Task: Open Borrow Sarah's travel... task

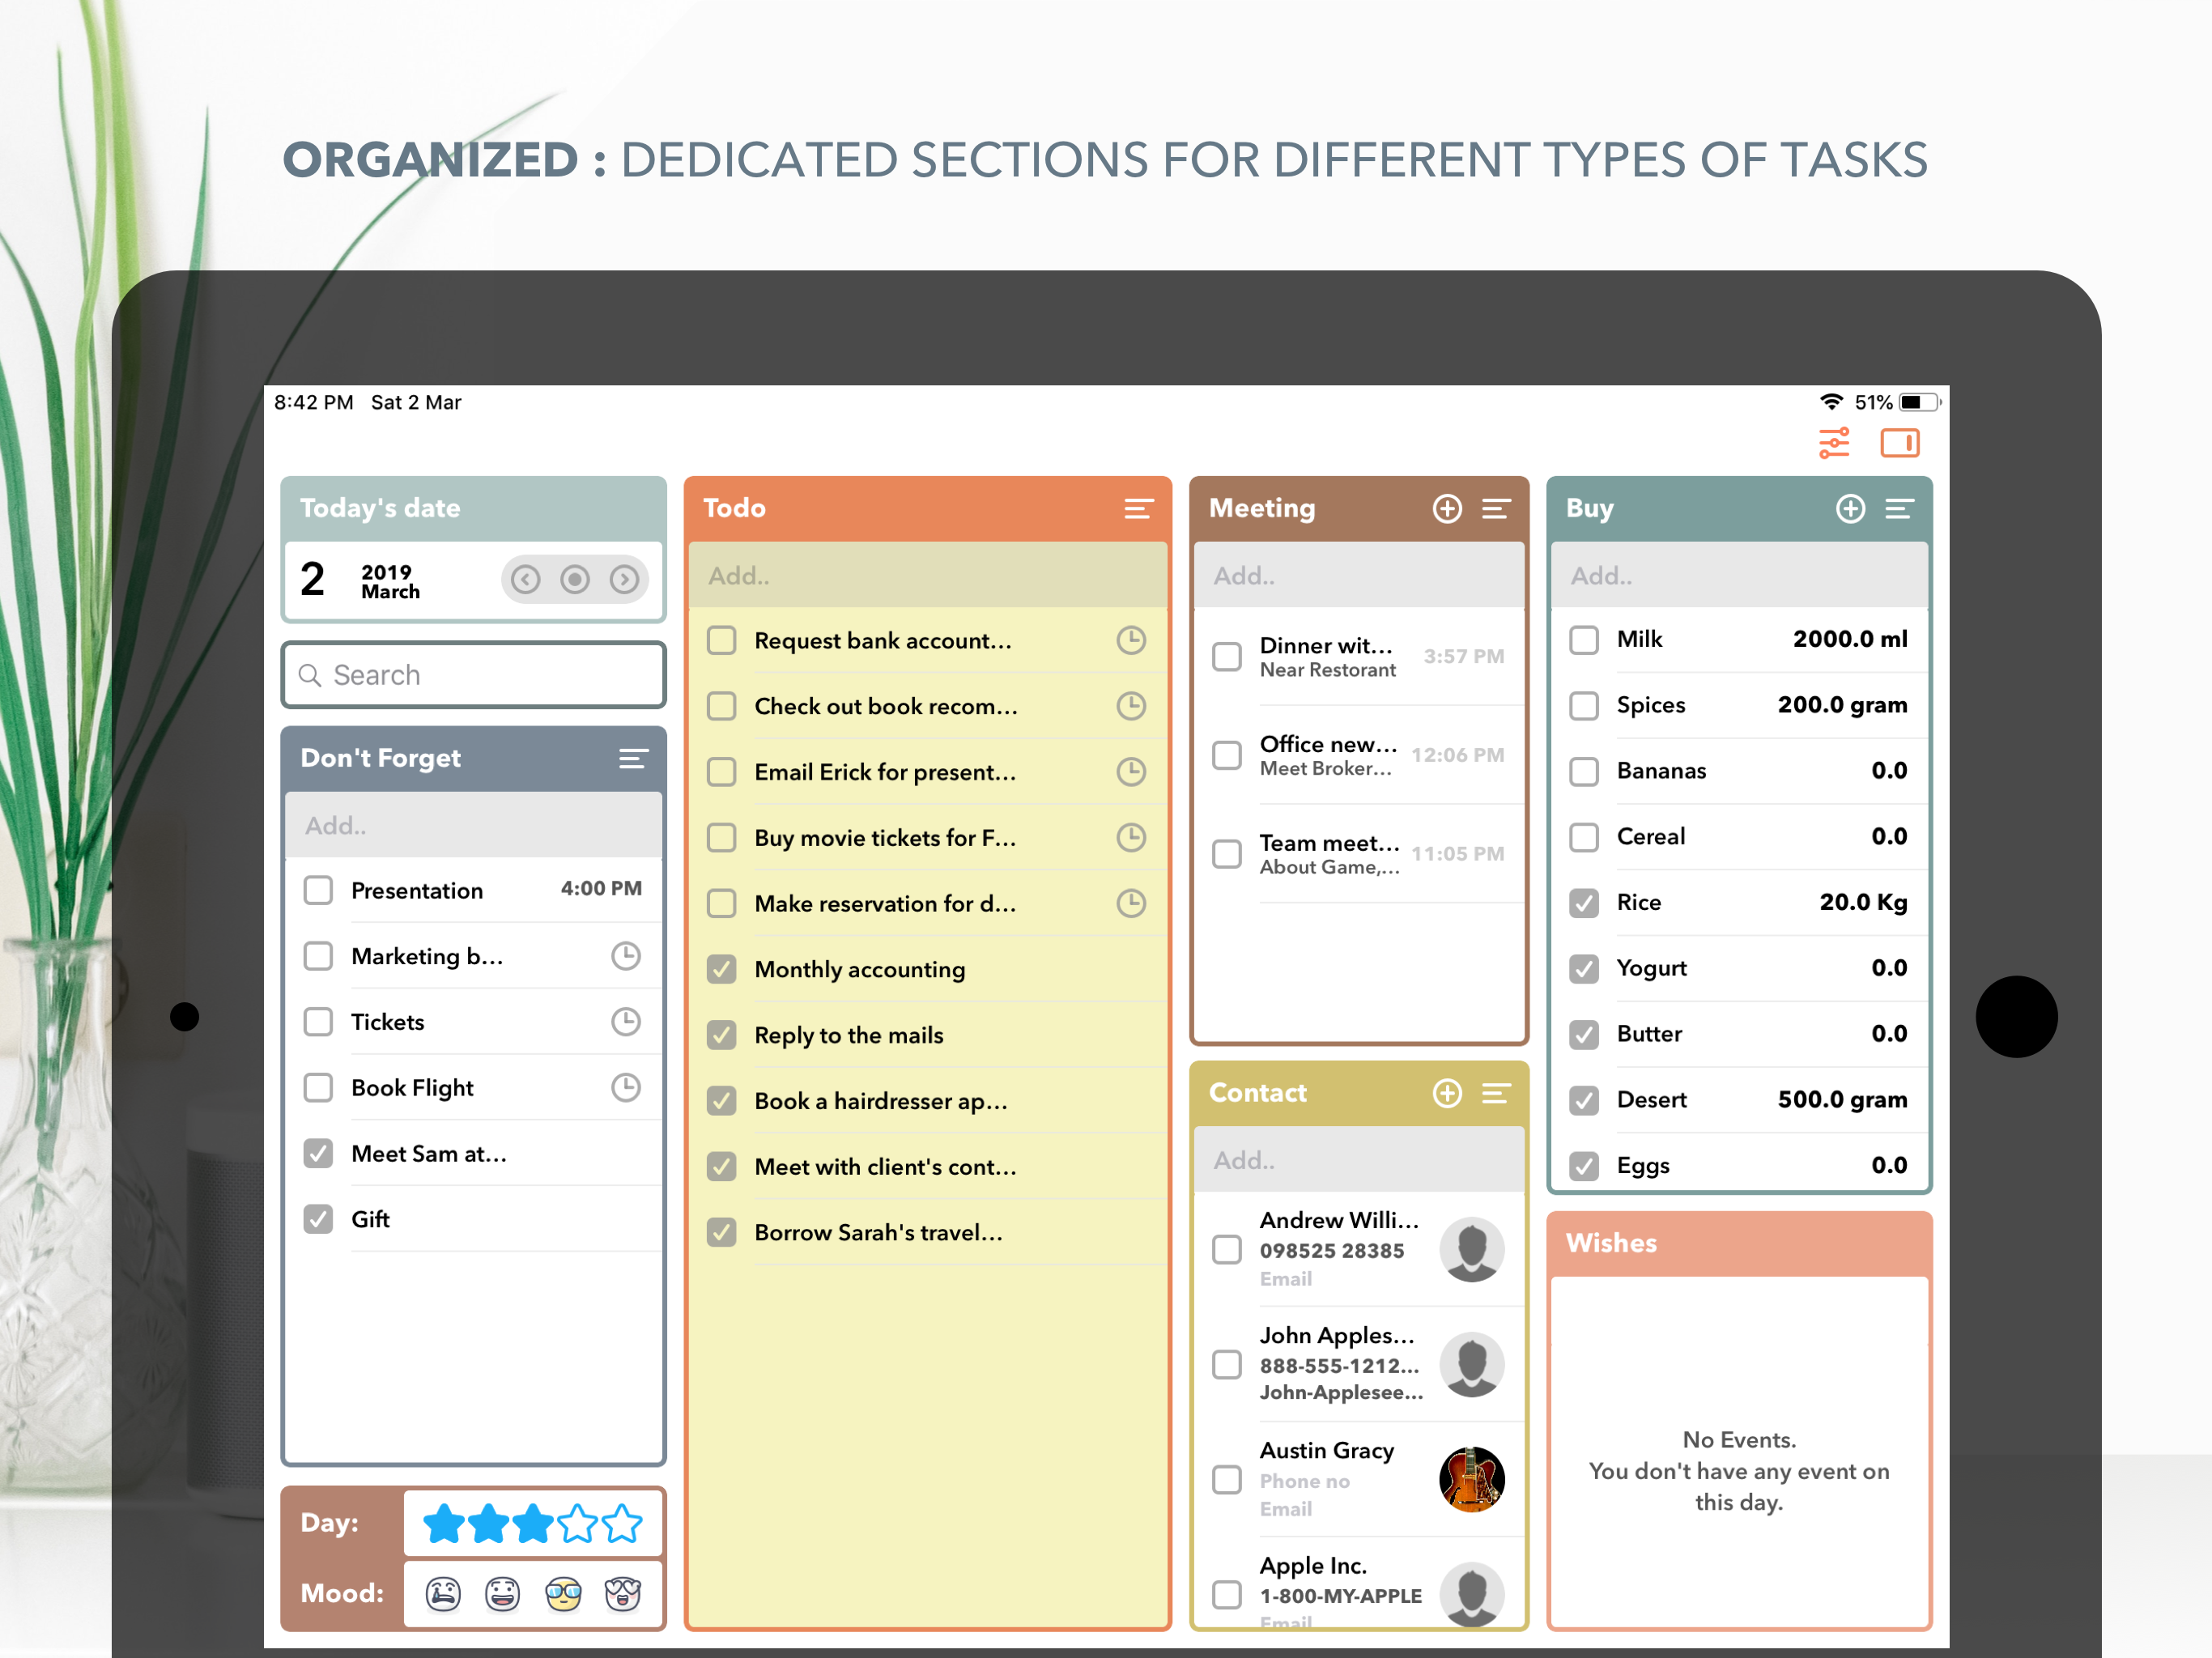Action: pos(928,1232)
